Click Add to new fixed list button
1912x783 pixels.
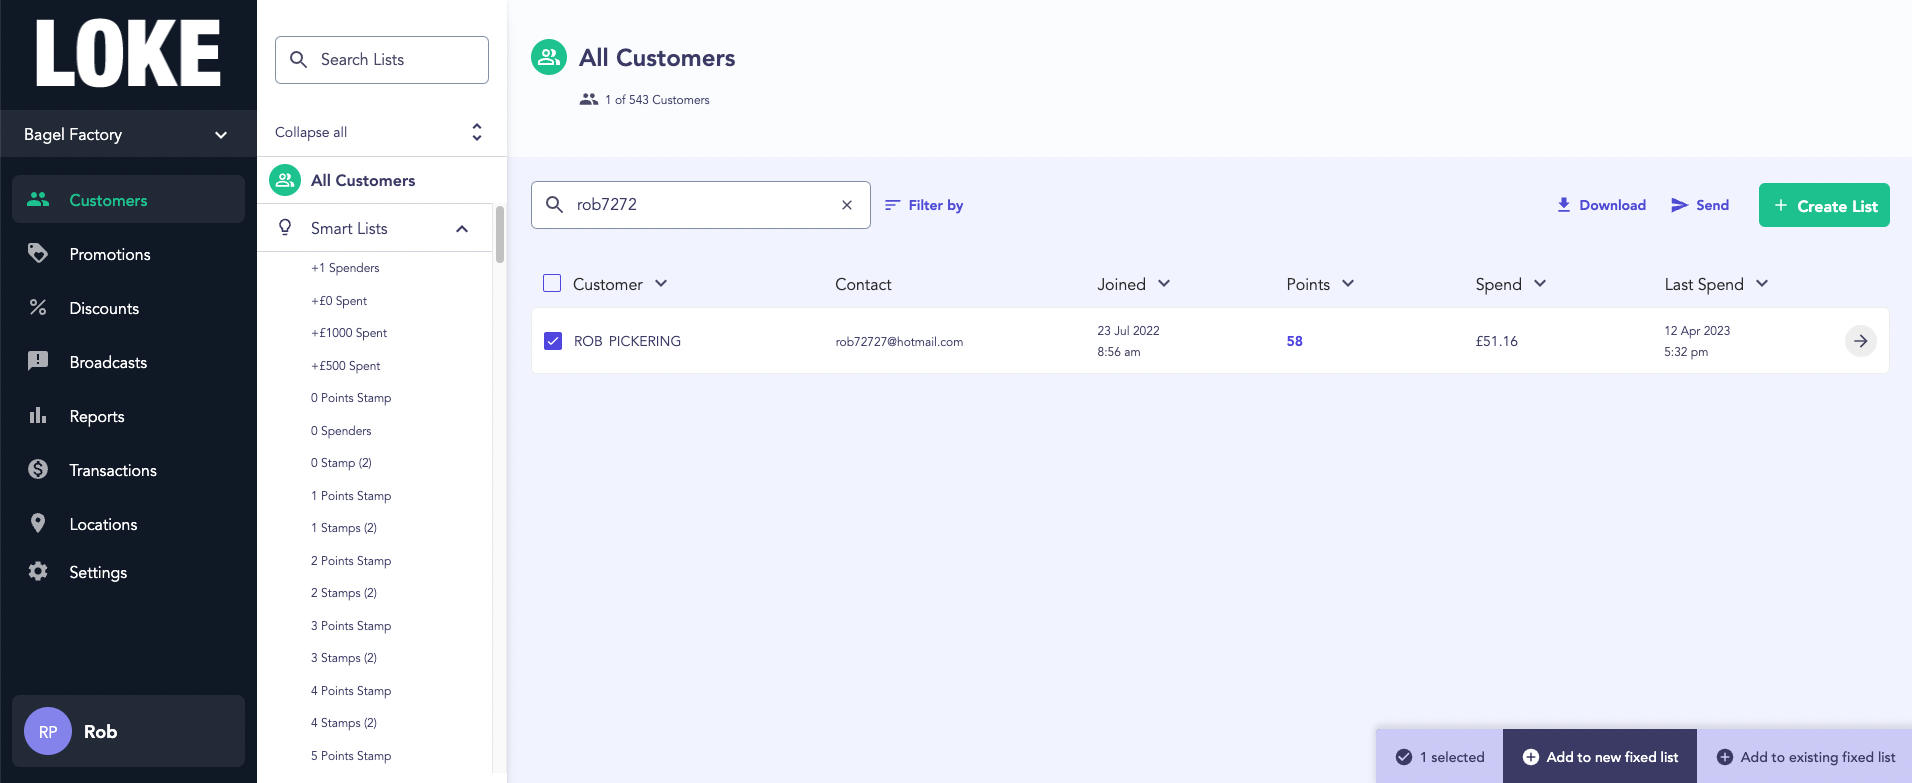pos(1600,757)
